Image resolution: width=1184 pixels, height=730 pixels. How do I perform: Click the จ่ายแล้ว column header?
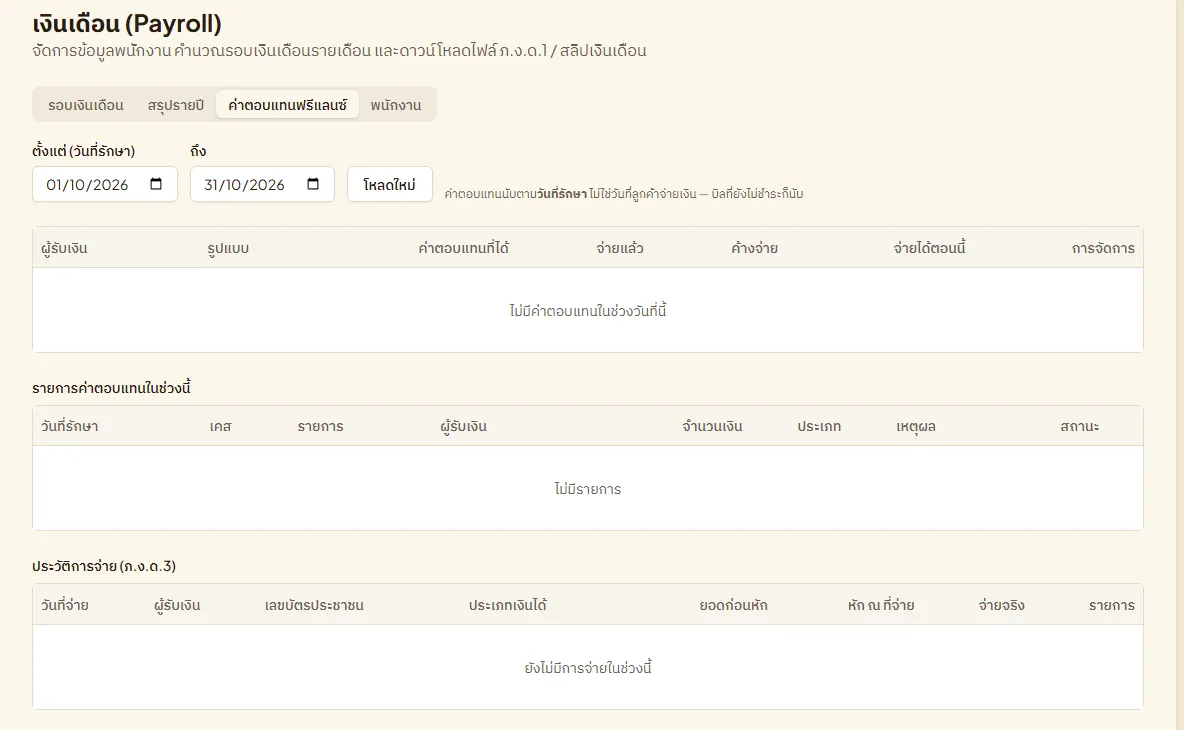[x=620, y=248]
